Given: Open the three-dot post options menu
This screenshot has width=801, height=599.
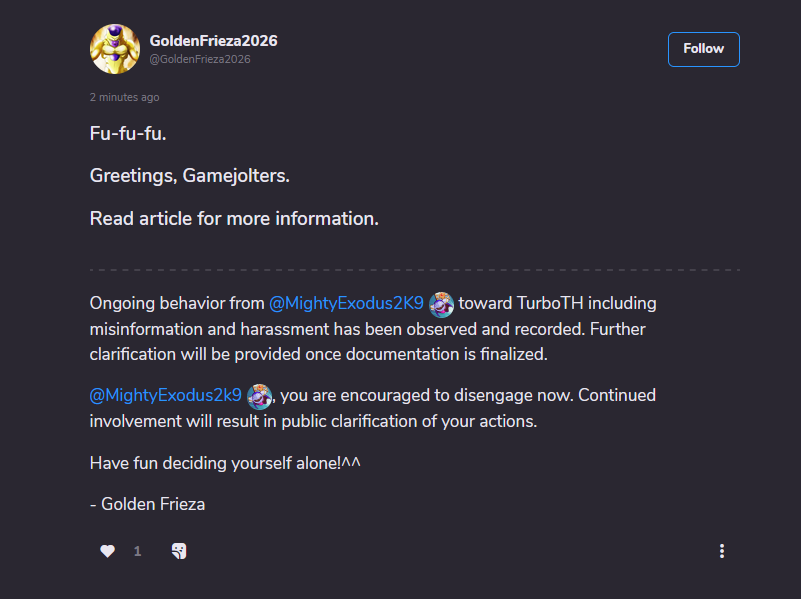Looking at the screenshot, I should (x=721, y=551).
